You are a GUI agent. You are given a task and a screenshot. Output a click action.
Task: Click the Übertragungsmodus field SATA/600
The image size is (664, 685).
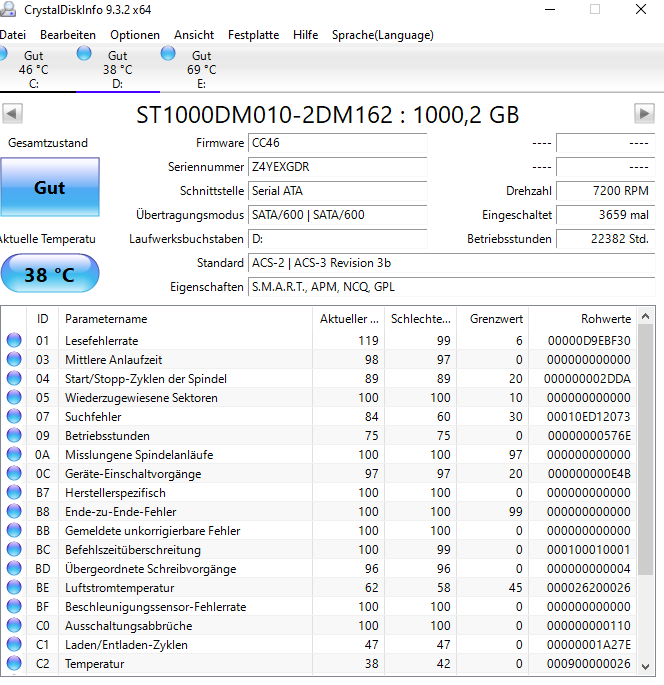point(337,215)
